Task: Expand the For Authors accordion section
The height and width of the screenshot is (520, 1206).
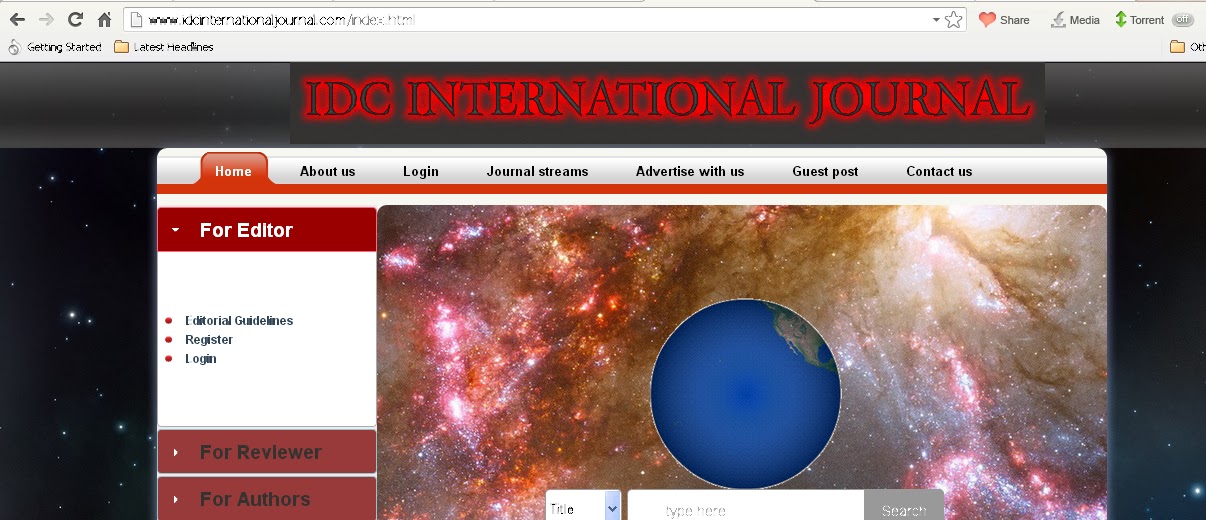Action: [x=267, y=498]
